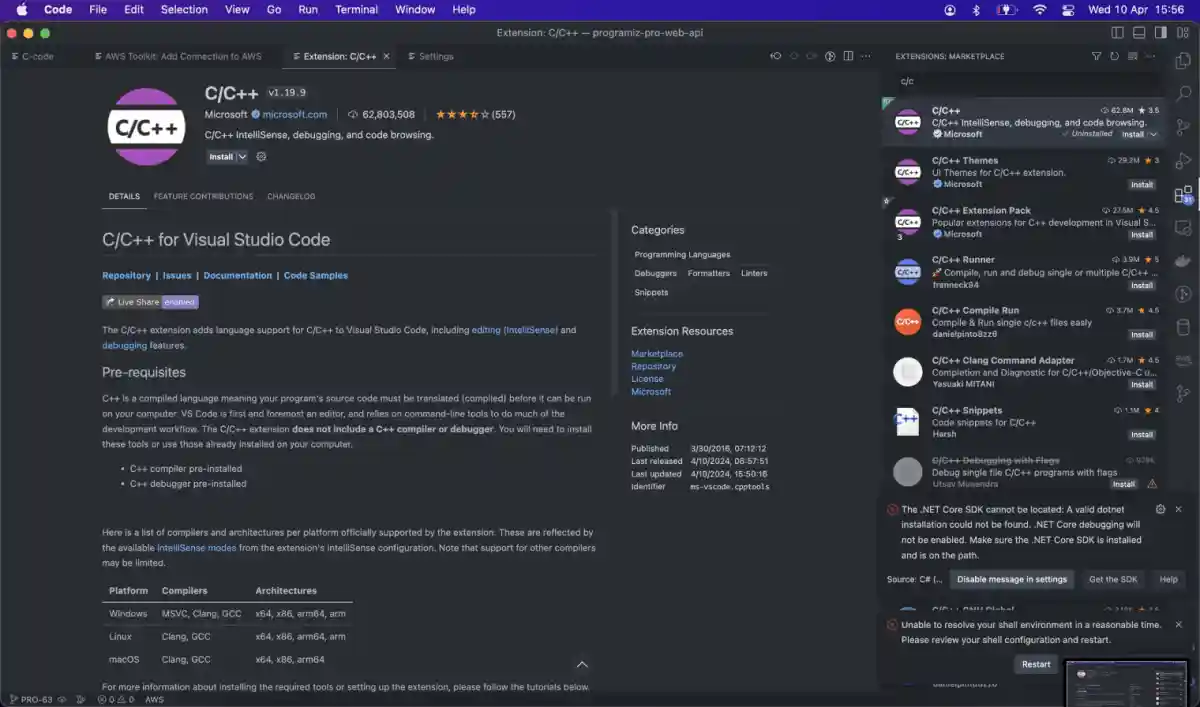Open the Repository link for C/C++

tap(127, 275)
